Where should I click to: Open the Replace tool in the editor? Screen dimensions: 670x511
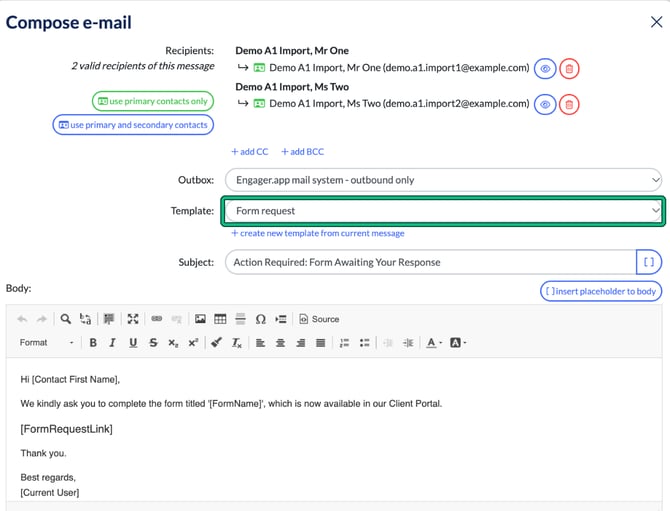[x=85, y=319]
